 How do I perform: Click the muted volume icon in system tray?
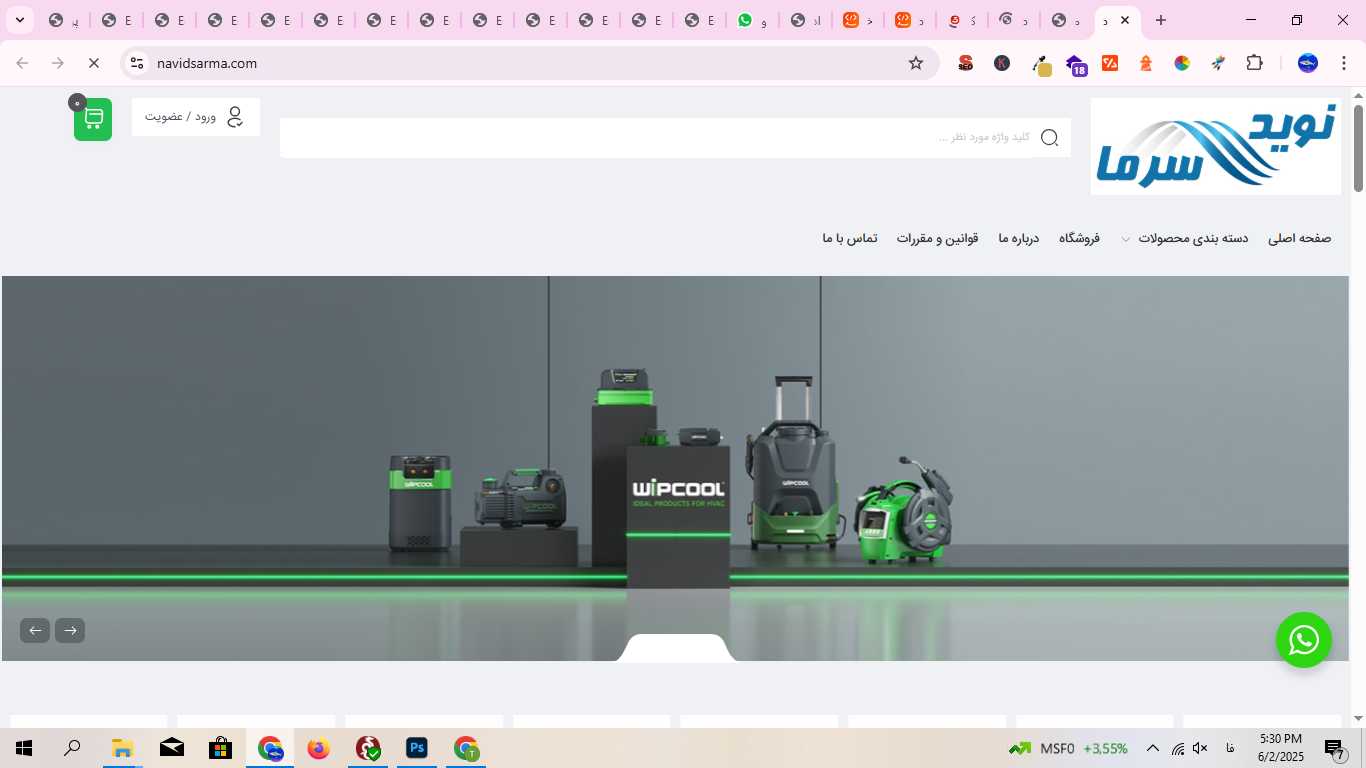click(x=1200, y=748)
